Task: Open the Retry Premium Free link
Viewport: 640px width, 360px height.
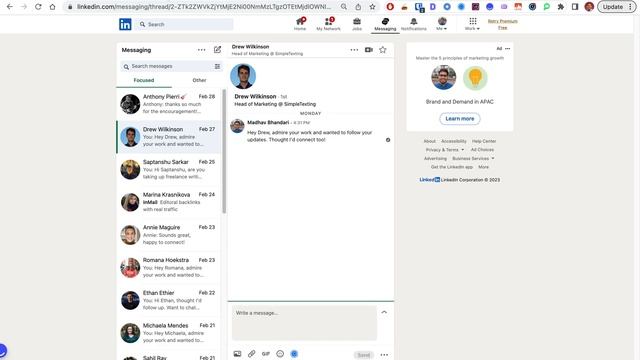Action: 502,24
